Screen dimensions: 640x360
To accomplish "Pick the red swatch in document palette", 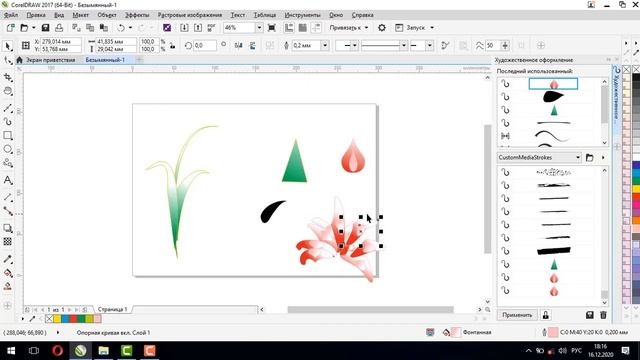I will tap(73, 319).
